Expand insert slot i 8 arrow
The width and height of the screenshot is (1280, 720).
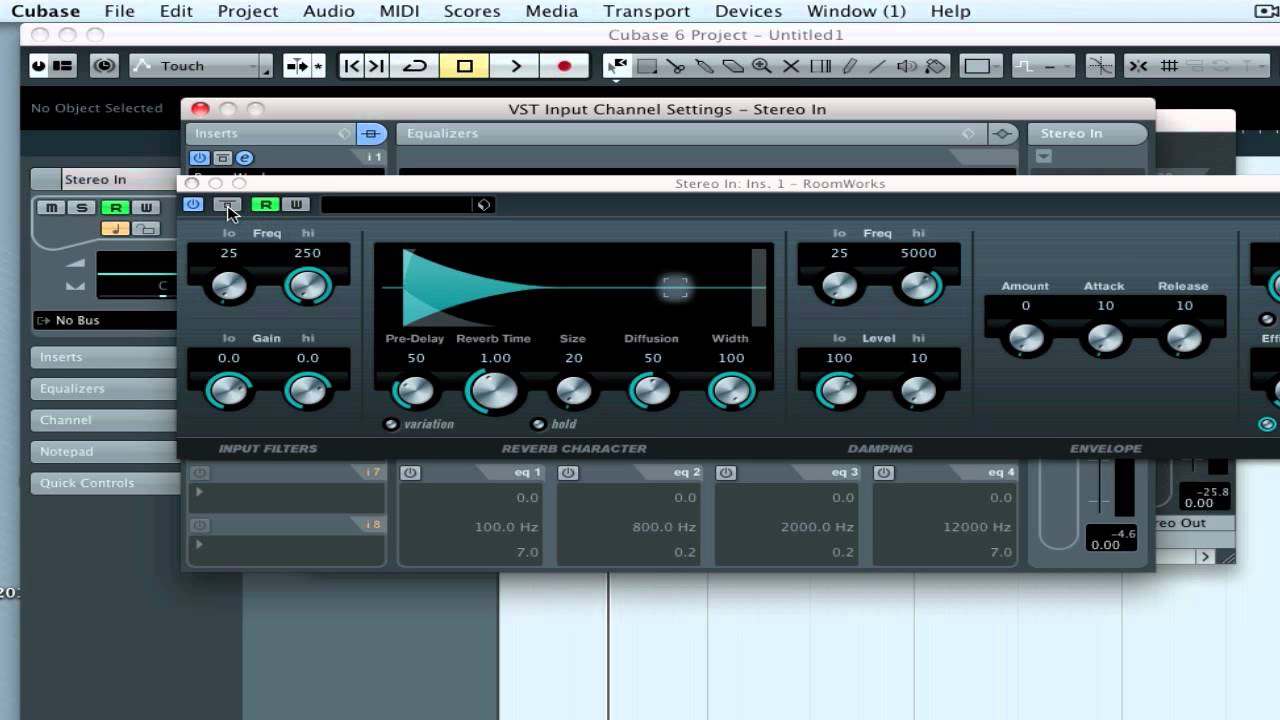199,544
